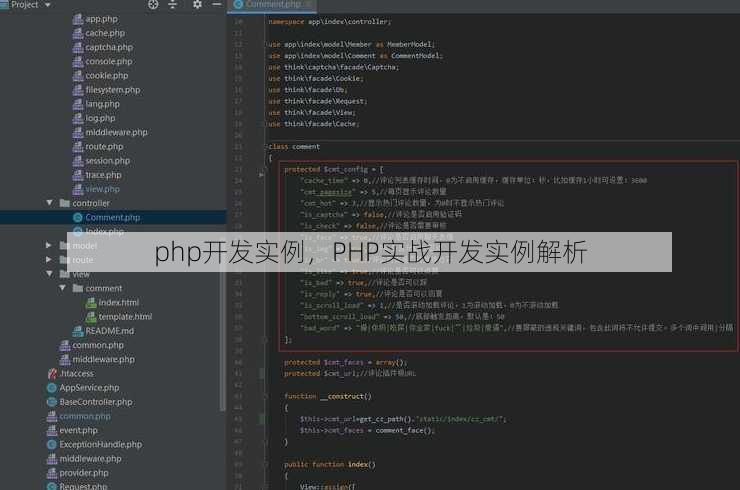Open app.php in project tree
The width and height of the screenshot is (740, 490).
pyautogui.click(x=101, y=19)
